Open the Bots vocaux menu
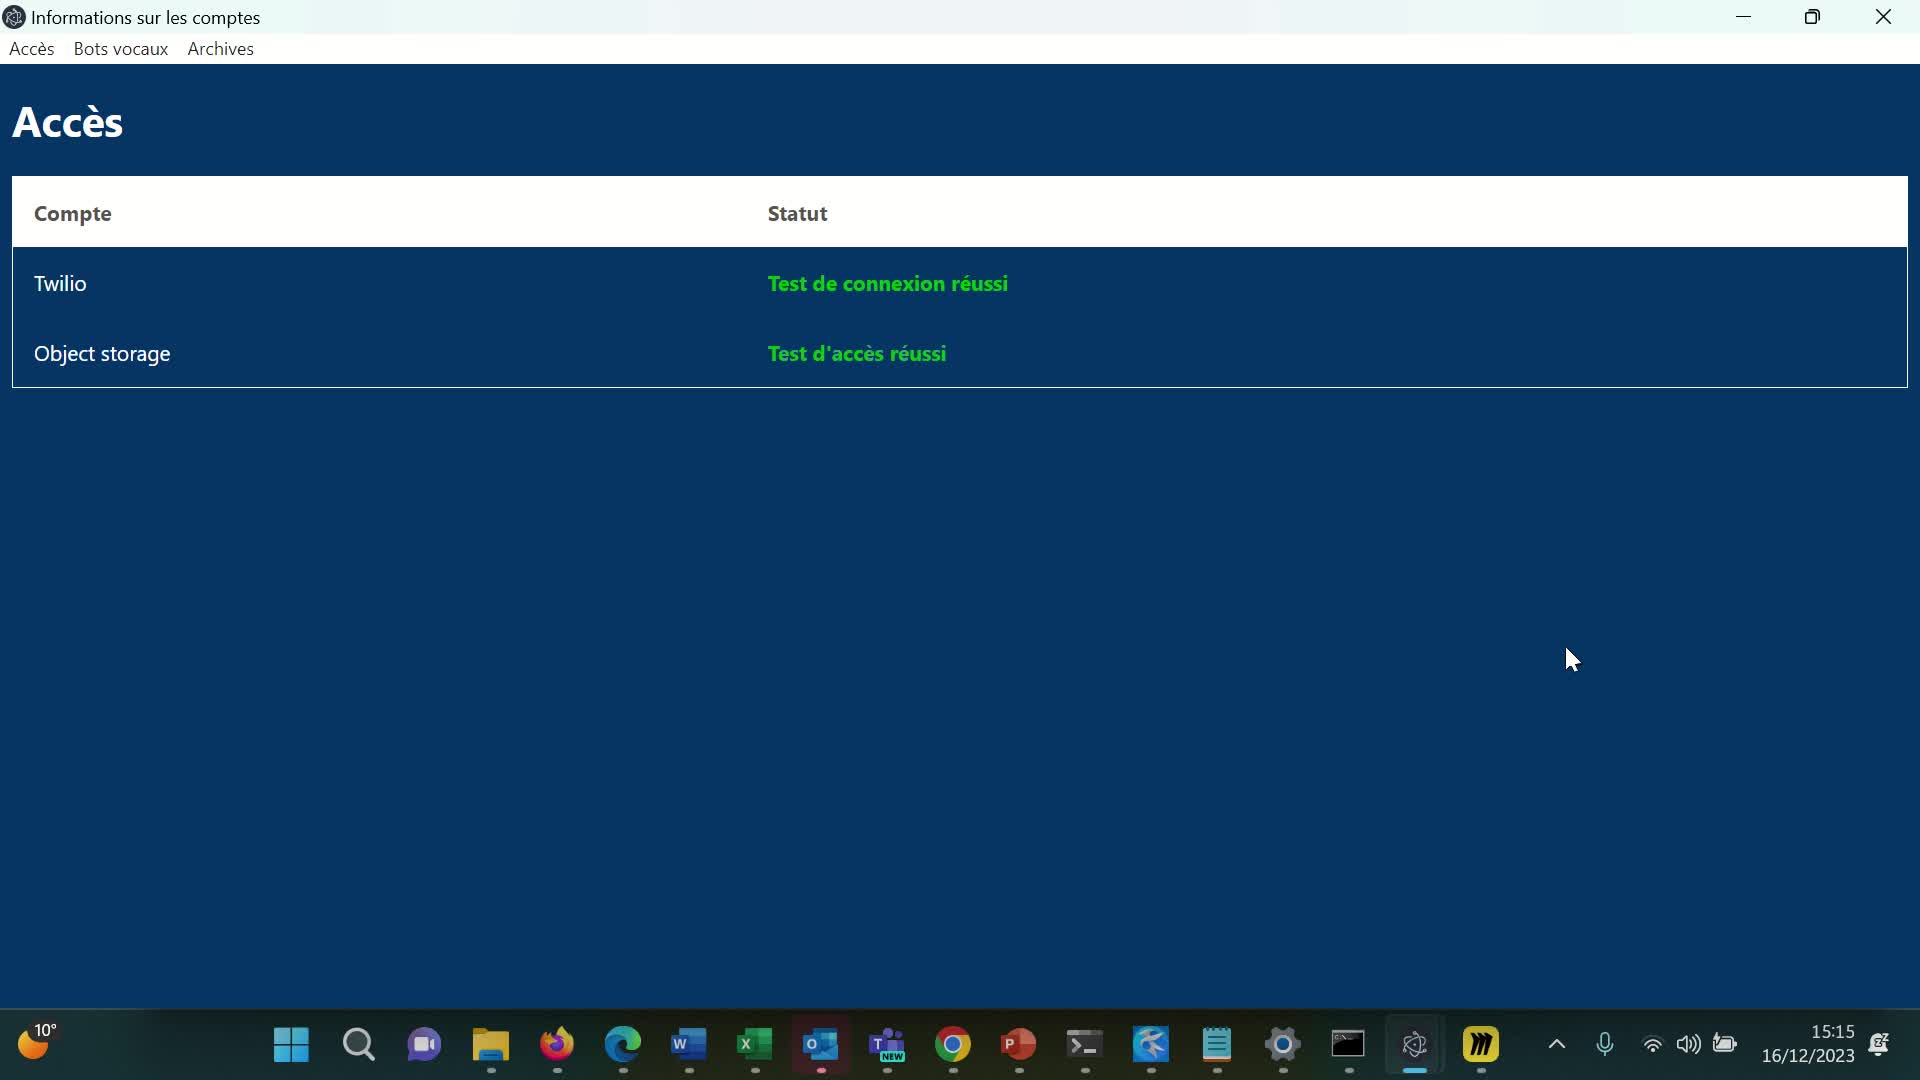Screen dimensions: 1920x1080 (120, 49)
